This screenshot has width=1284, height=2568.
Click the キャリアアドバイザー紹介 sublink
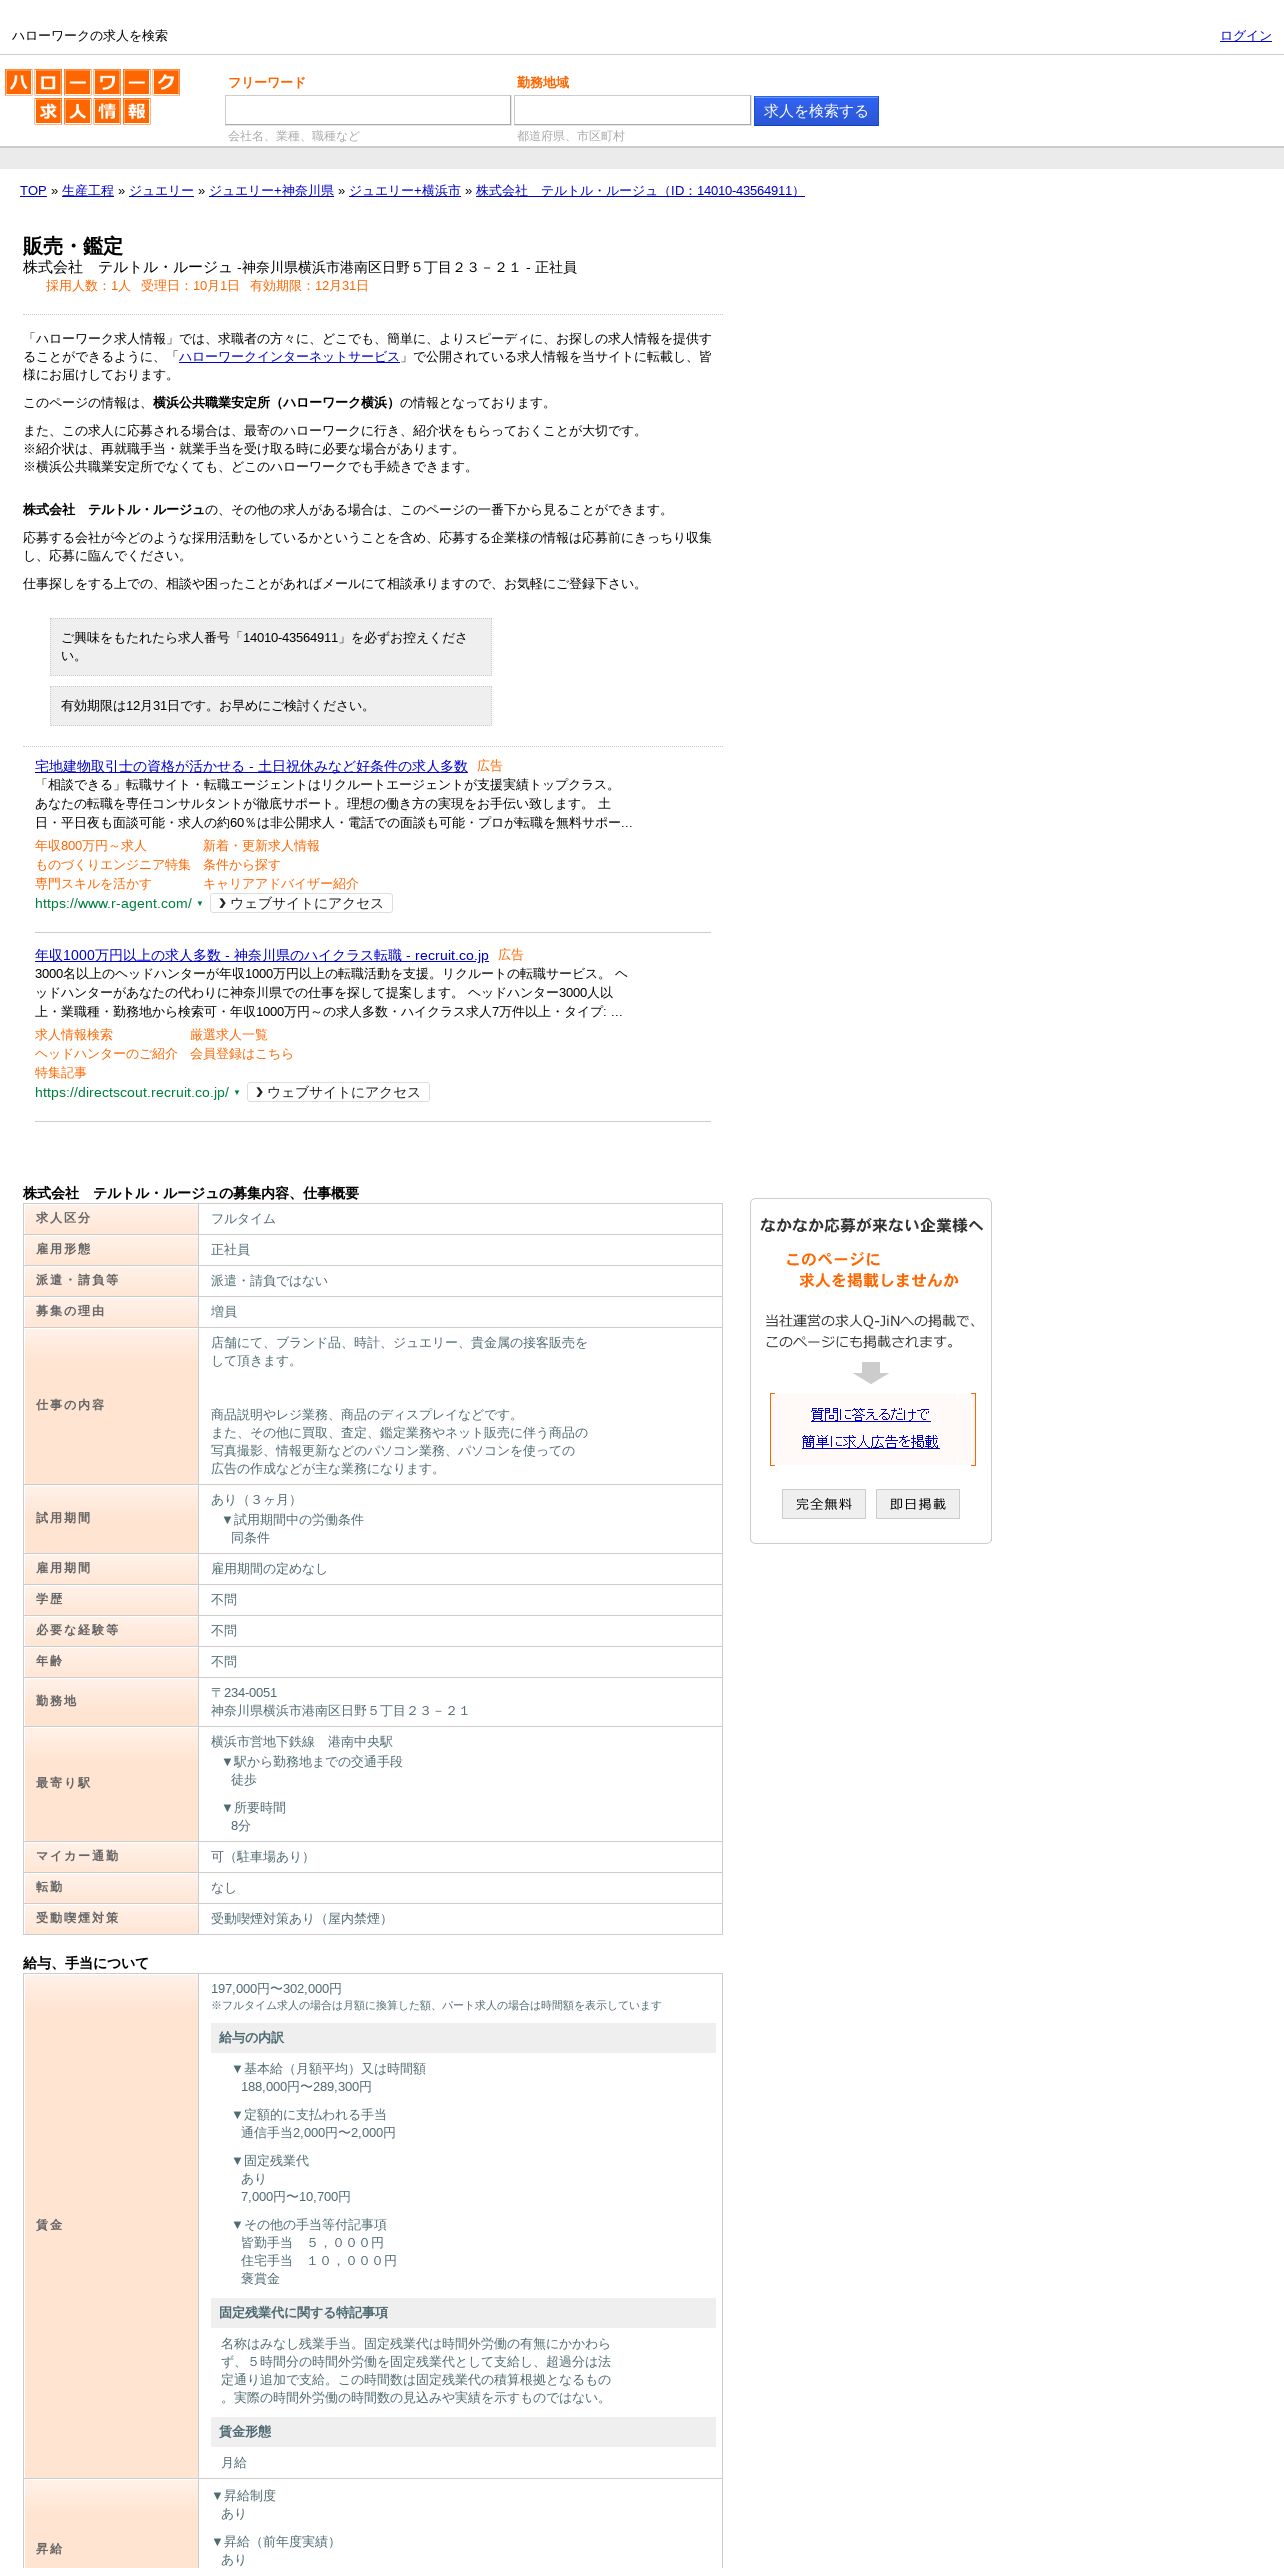pos(281,884)
